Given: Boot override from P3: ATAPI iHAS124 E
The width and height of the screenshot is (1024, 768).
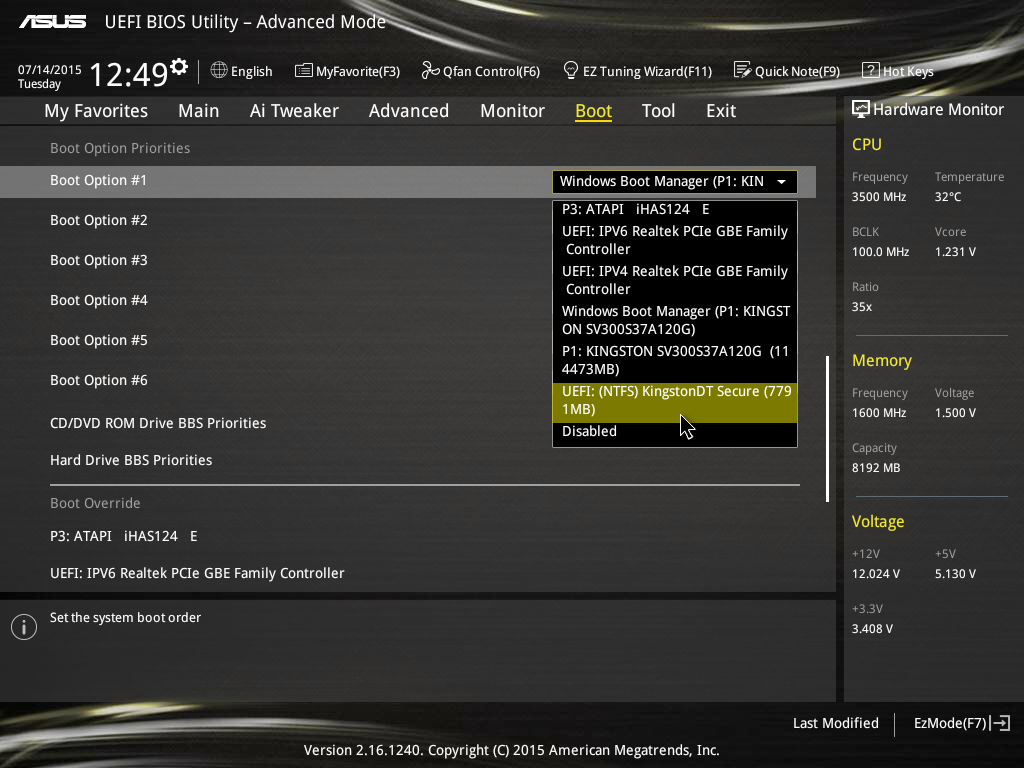Looking at the screenshot, I should [x=123, y=536].
